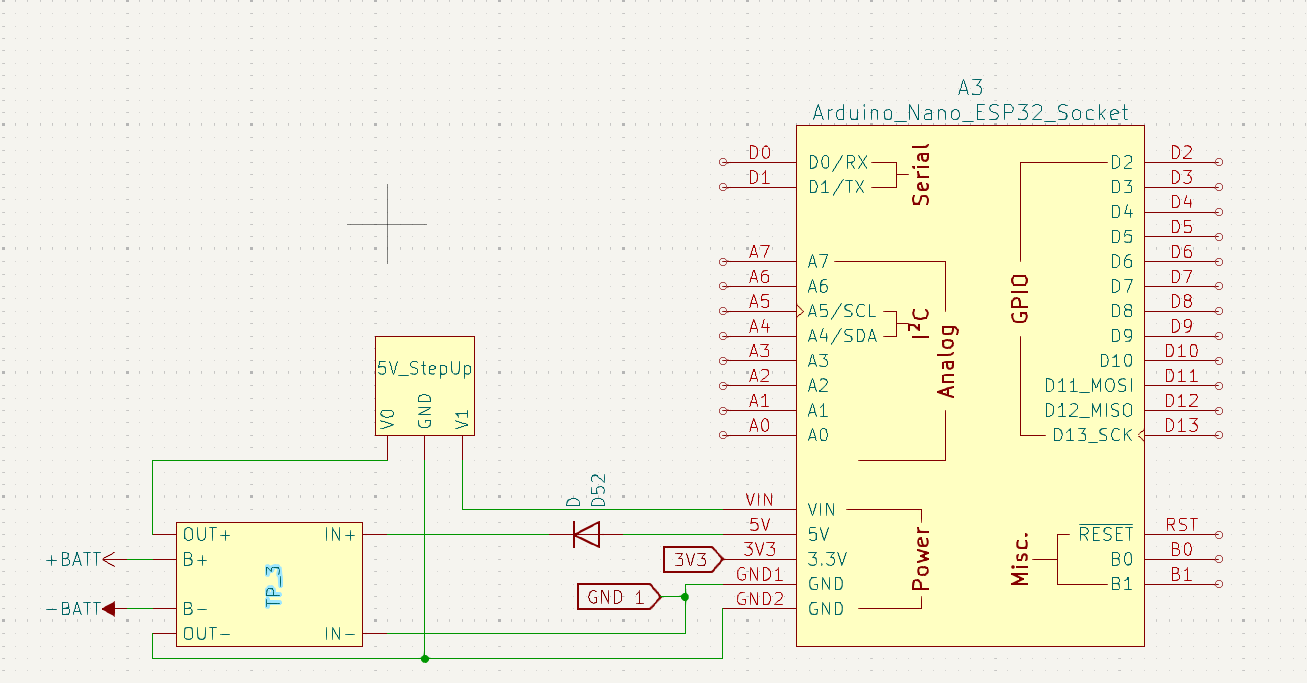Select the red 3V3 net label on pin
1307x683 pixels.
pyautogui.click(x=760, y=550)
